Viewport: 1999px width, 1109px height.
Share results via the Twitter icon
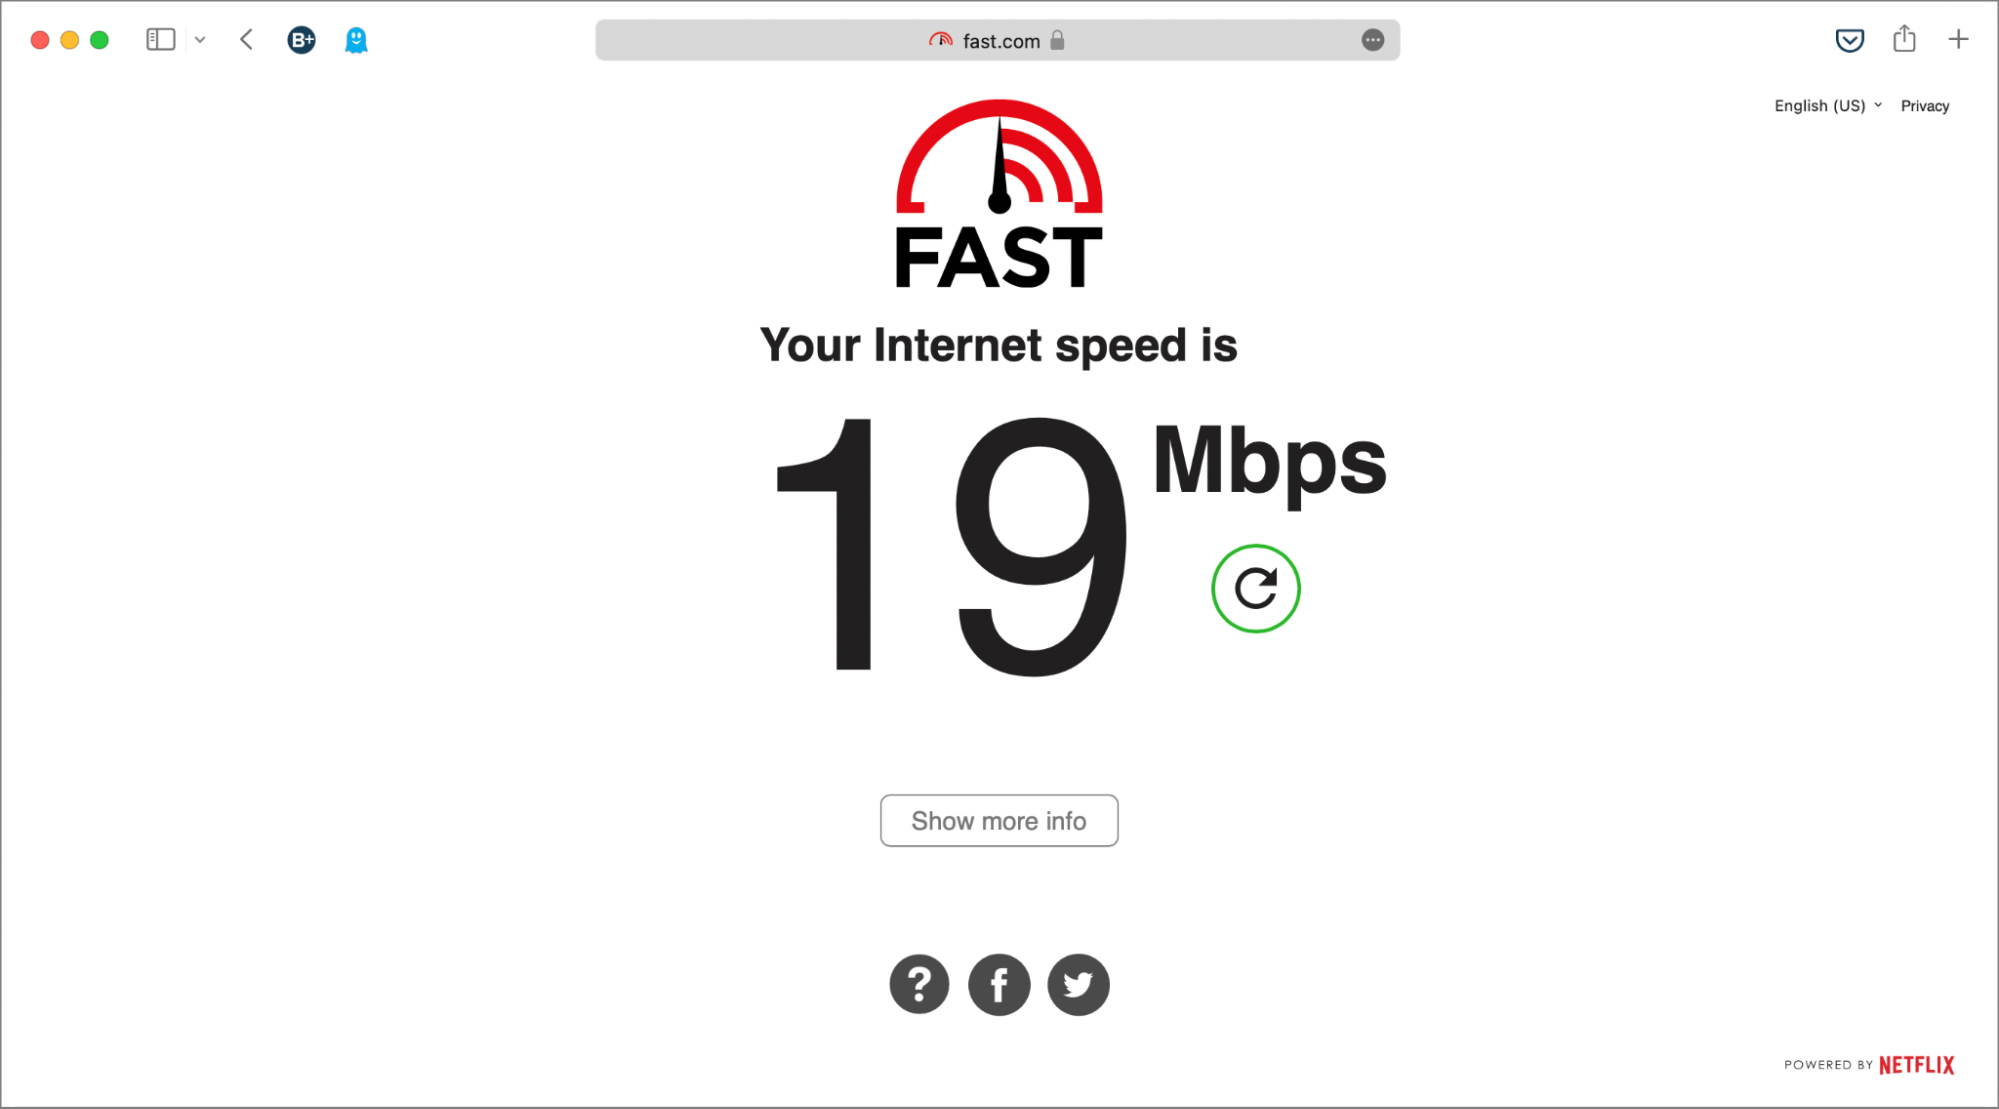[x=1078, y=984]
